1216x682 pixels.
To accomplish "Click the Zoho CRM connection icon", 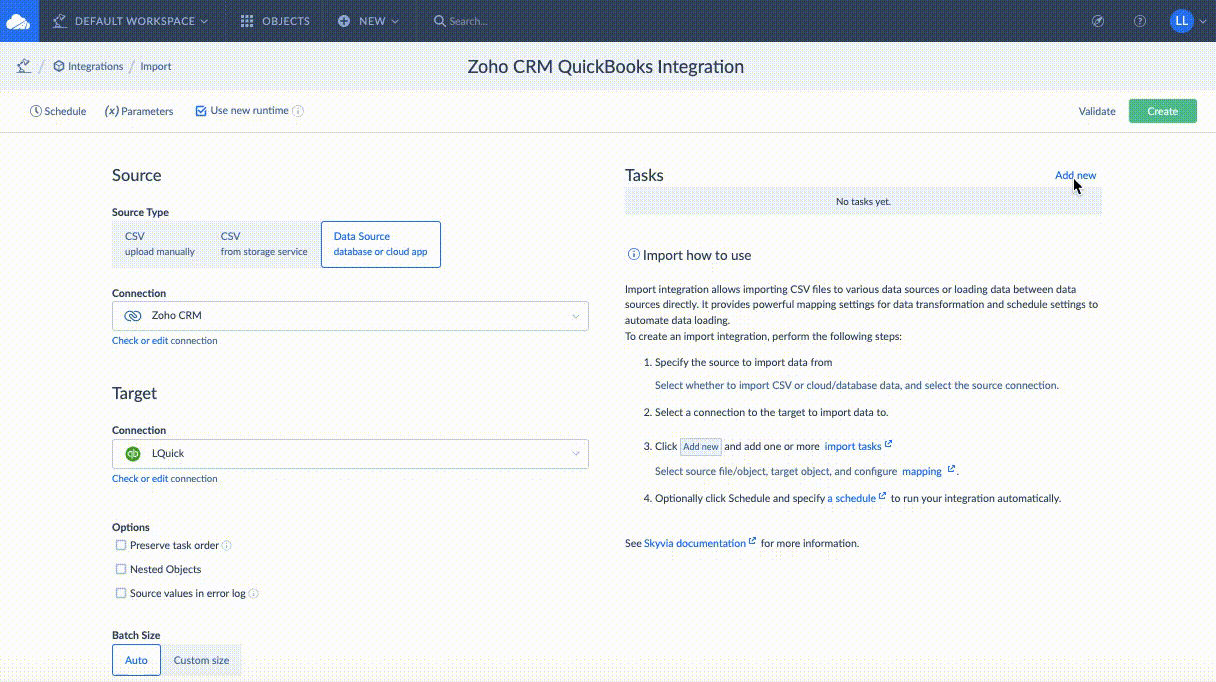I will tap(133, 316).
